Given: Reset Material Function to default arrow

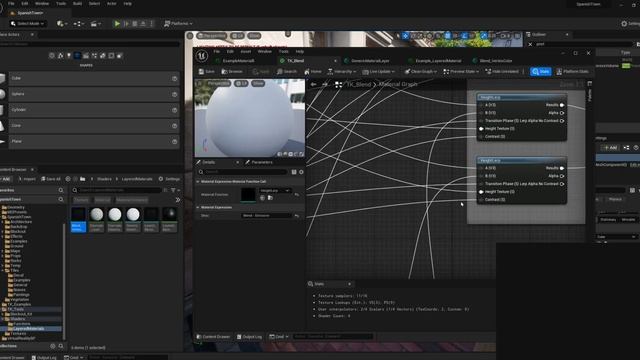Looking at the screenshot, I should [x=297, y=195].
